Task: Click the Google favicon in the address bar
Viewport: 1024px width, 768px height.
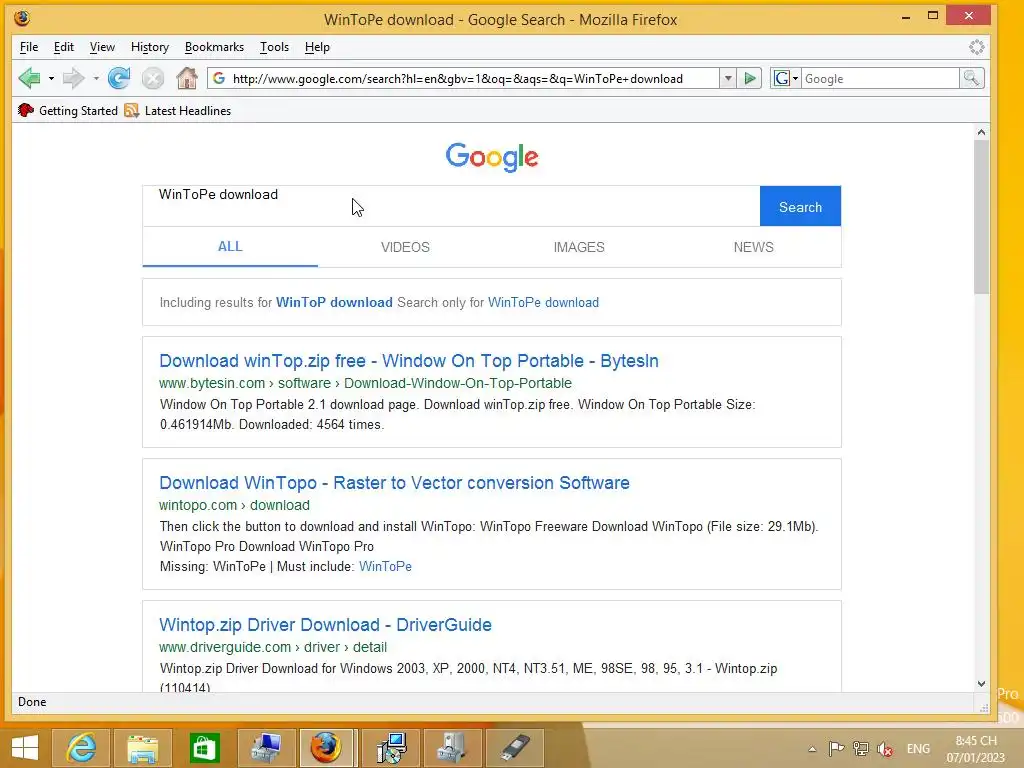Action: 219,78
